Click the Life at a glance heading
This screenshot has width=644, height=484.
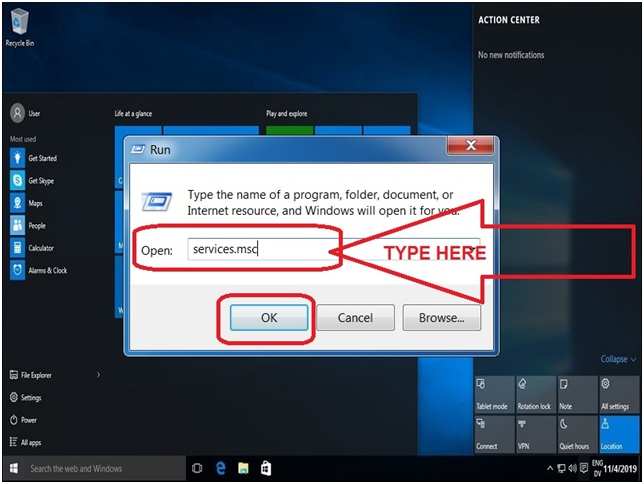coord(133,113)
